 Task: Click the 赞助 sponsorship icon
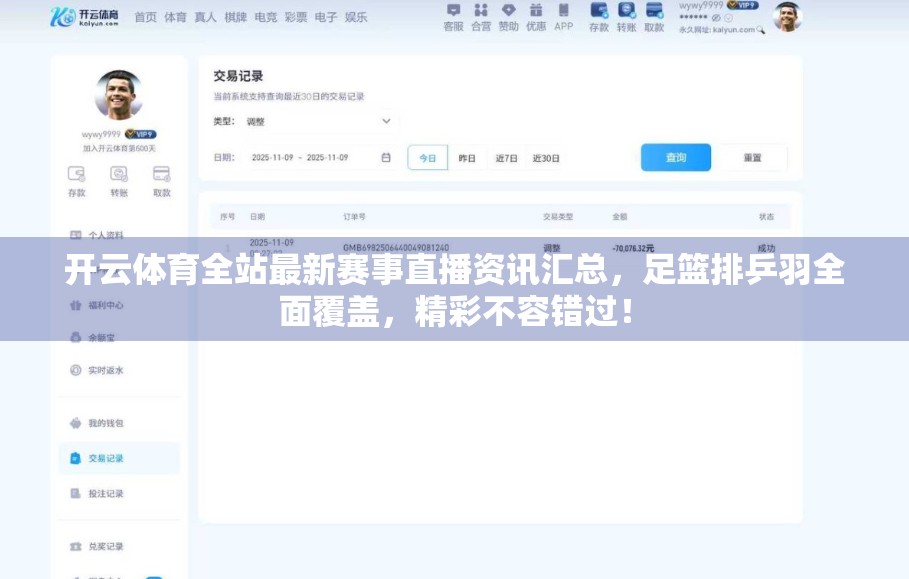(509, 18)
